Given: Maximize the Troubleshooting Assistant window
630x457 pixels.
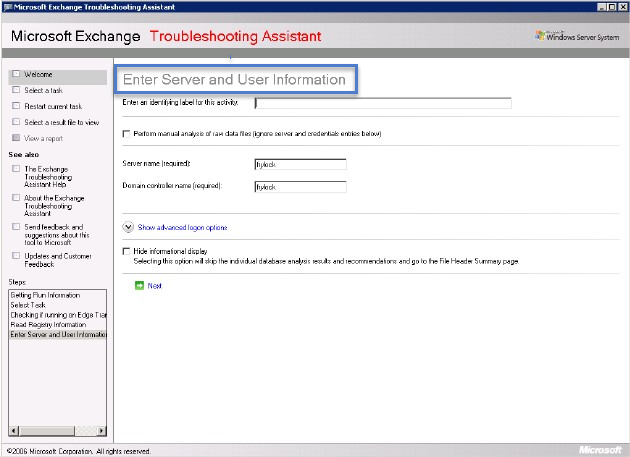Looking at the screenshot, I should [611, 7].
